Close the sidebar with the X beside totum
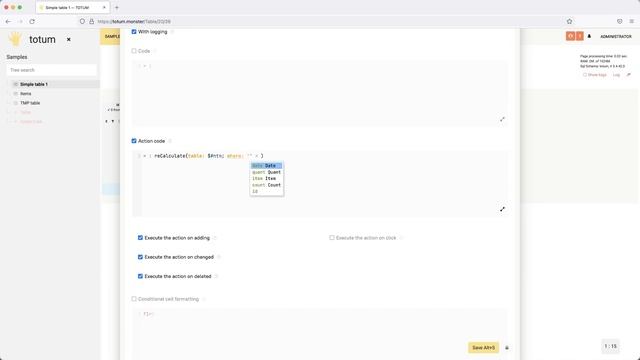Screen dimensions: 640x360 pos(69,40)
